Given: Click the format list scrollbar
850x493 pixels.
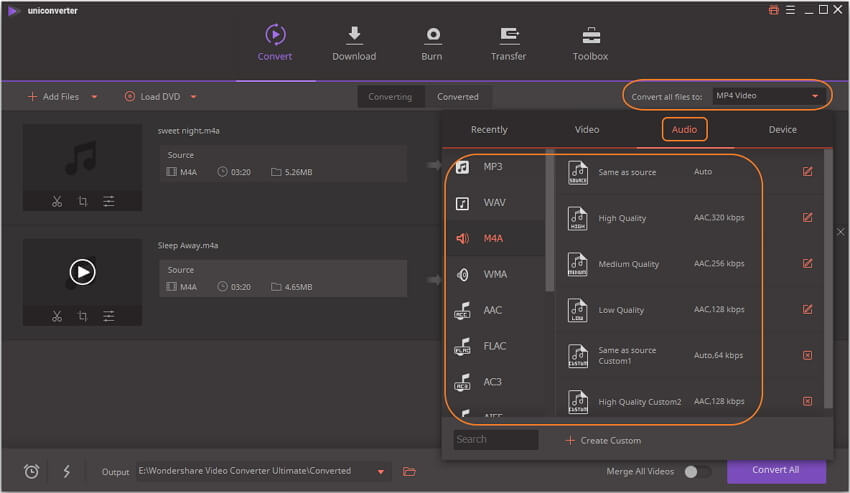Looking at the screenshot, I should (550, 220).
